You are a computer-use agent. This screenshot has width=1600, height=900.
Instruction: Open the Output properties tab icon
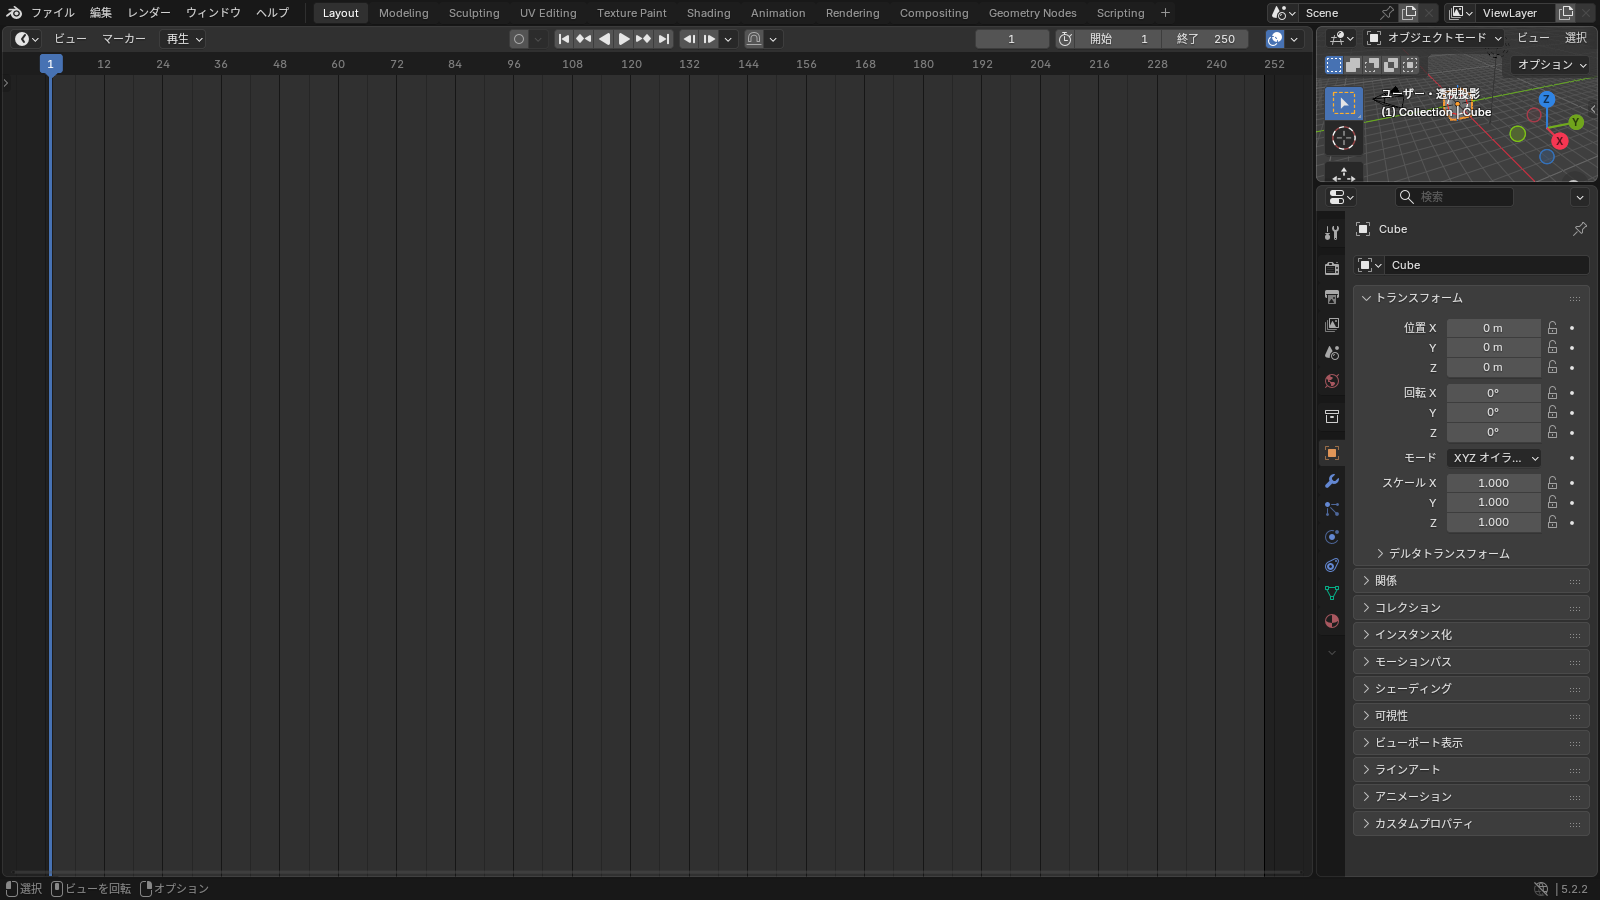1332,297
